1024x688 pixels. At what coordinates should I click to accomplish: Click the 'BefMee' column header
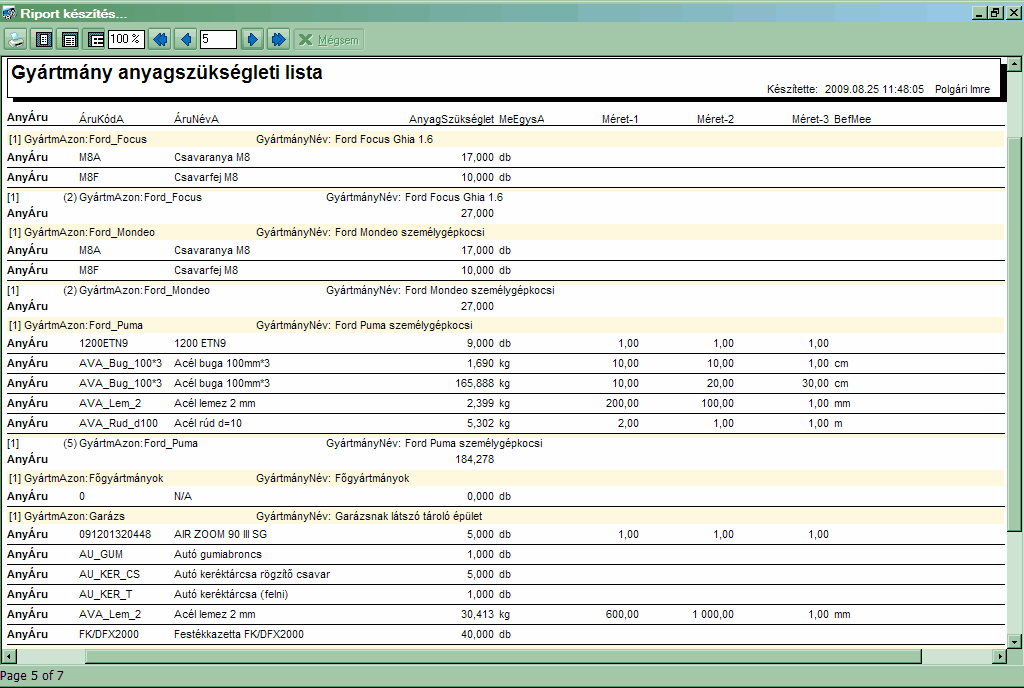pos(852,119)
